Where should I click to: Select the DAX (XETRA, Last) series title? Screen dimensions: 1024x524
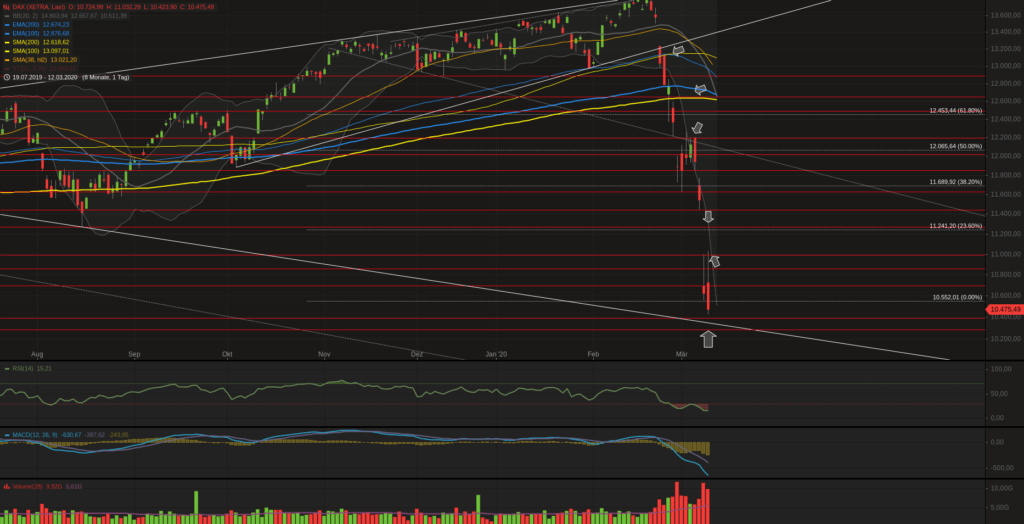[x=39, y=7]
